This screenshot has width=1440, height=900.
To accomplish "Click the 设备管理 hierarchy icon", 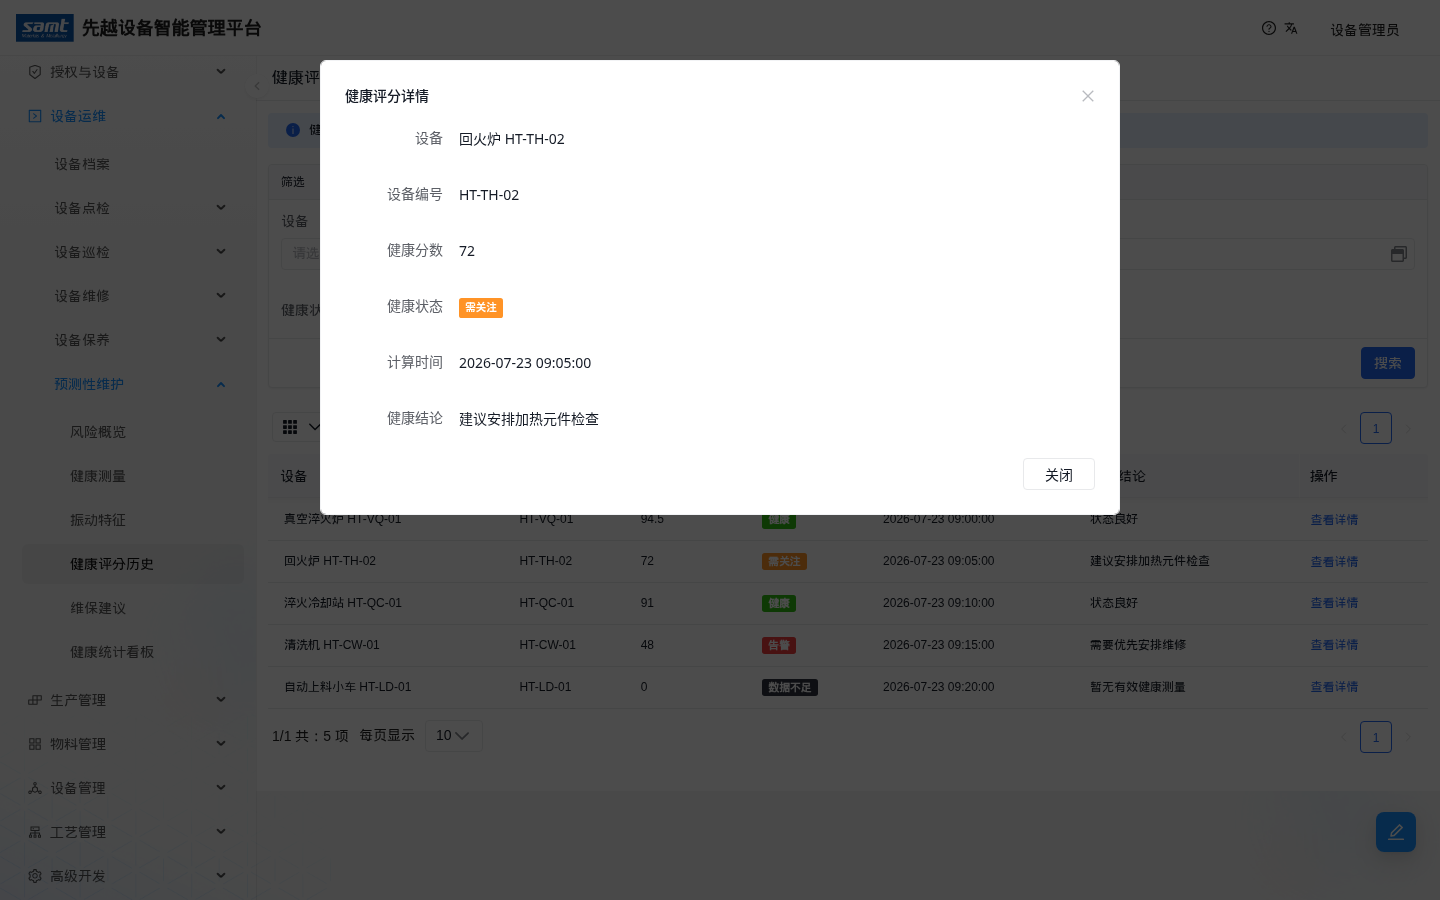I will [35, 788].
